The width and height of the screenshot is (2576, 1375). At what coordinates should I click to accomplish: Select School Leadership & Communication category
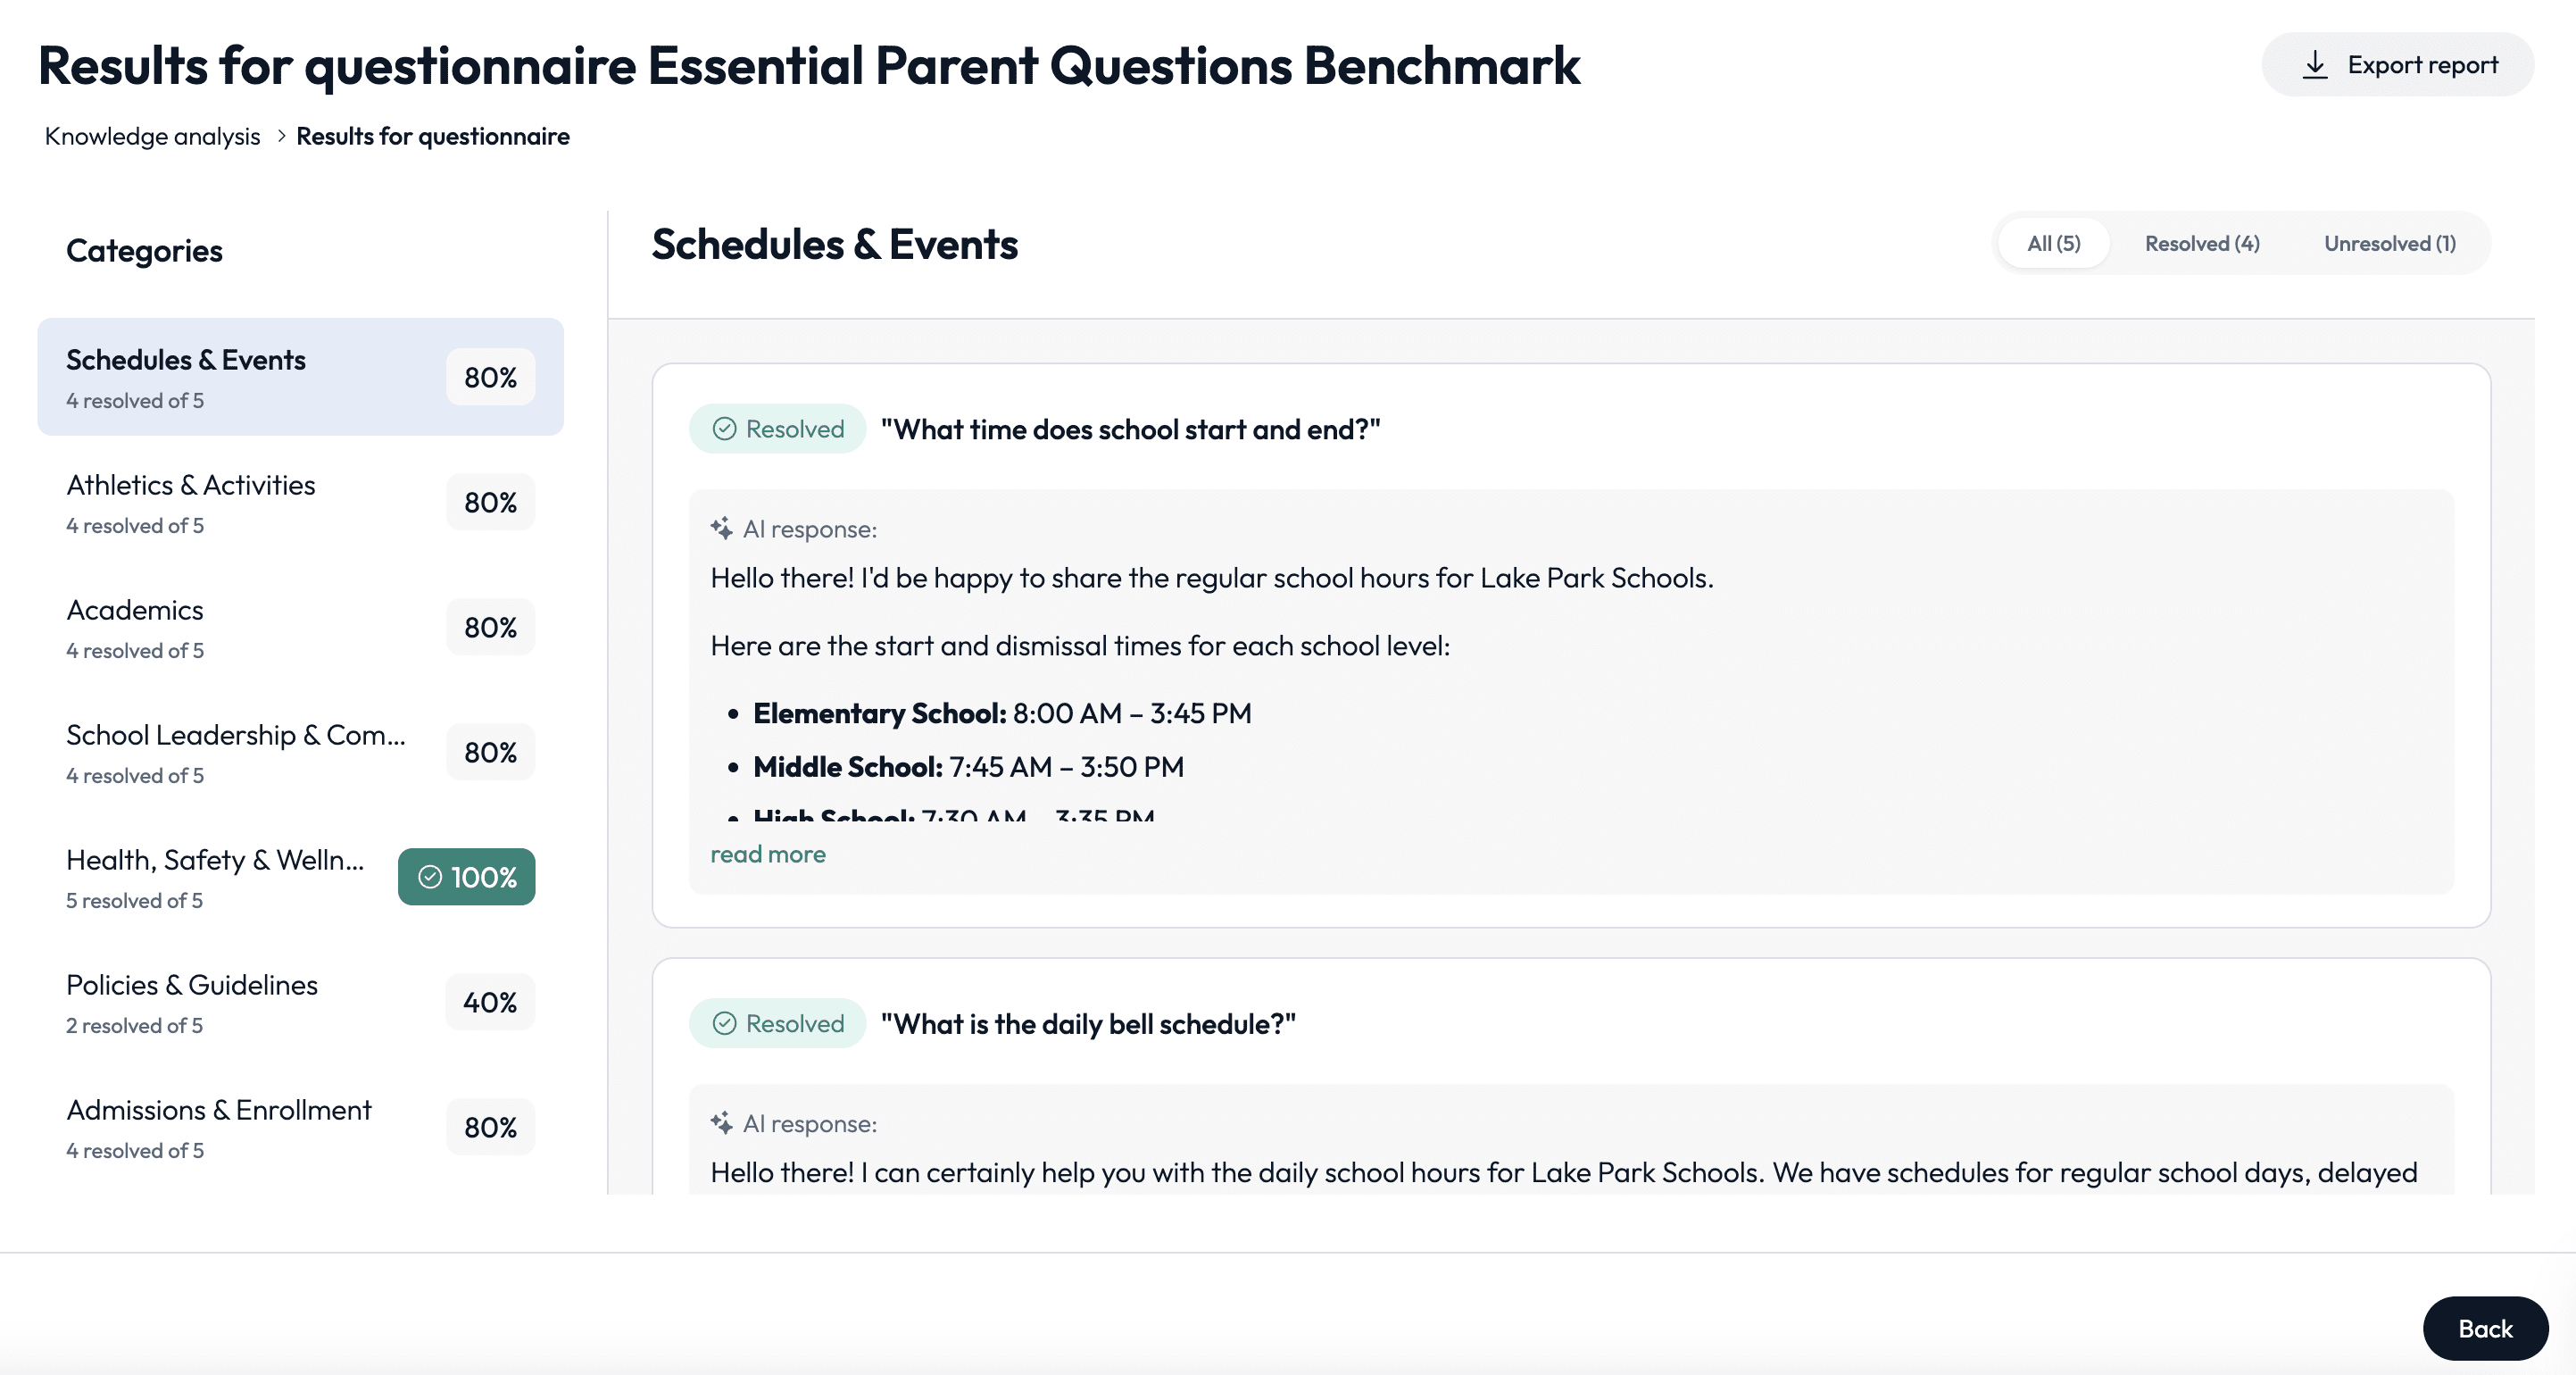coord(301,752)
